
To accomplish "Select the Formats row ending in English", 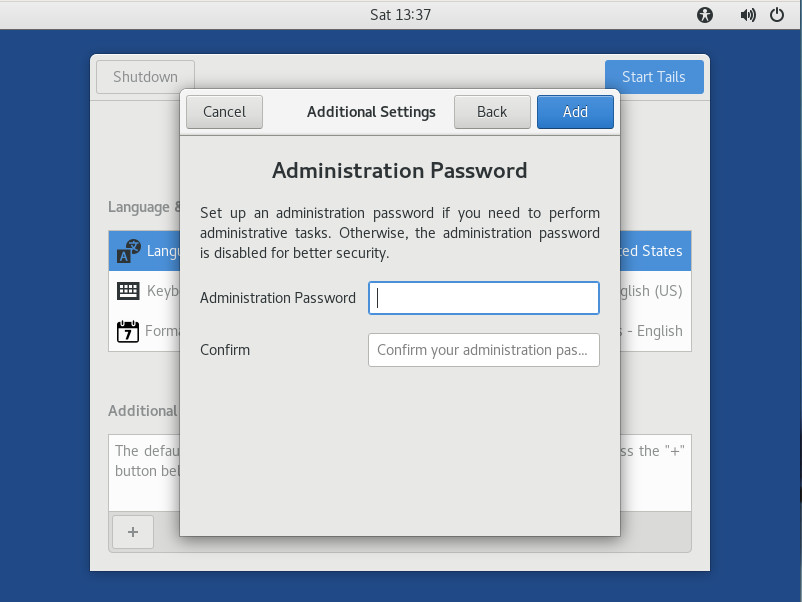I will [655, 331].
